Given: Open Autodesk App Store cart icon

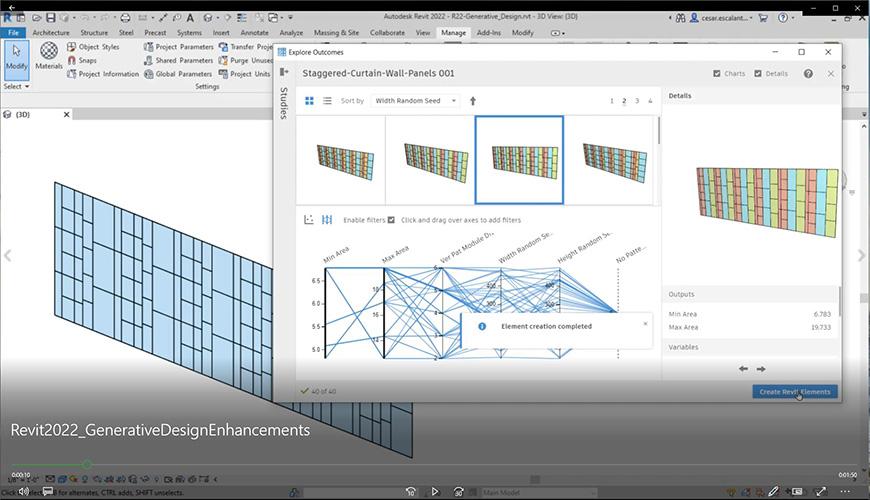Looking at the screenshot, I should (763, 18).
